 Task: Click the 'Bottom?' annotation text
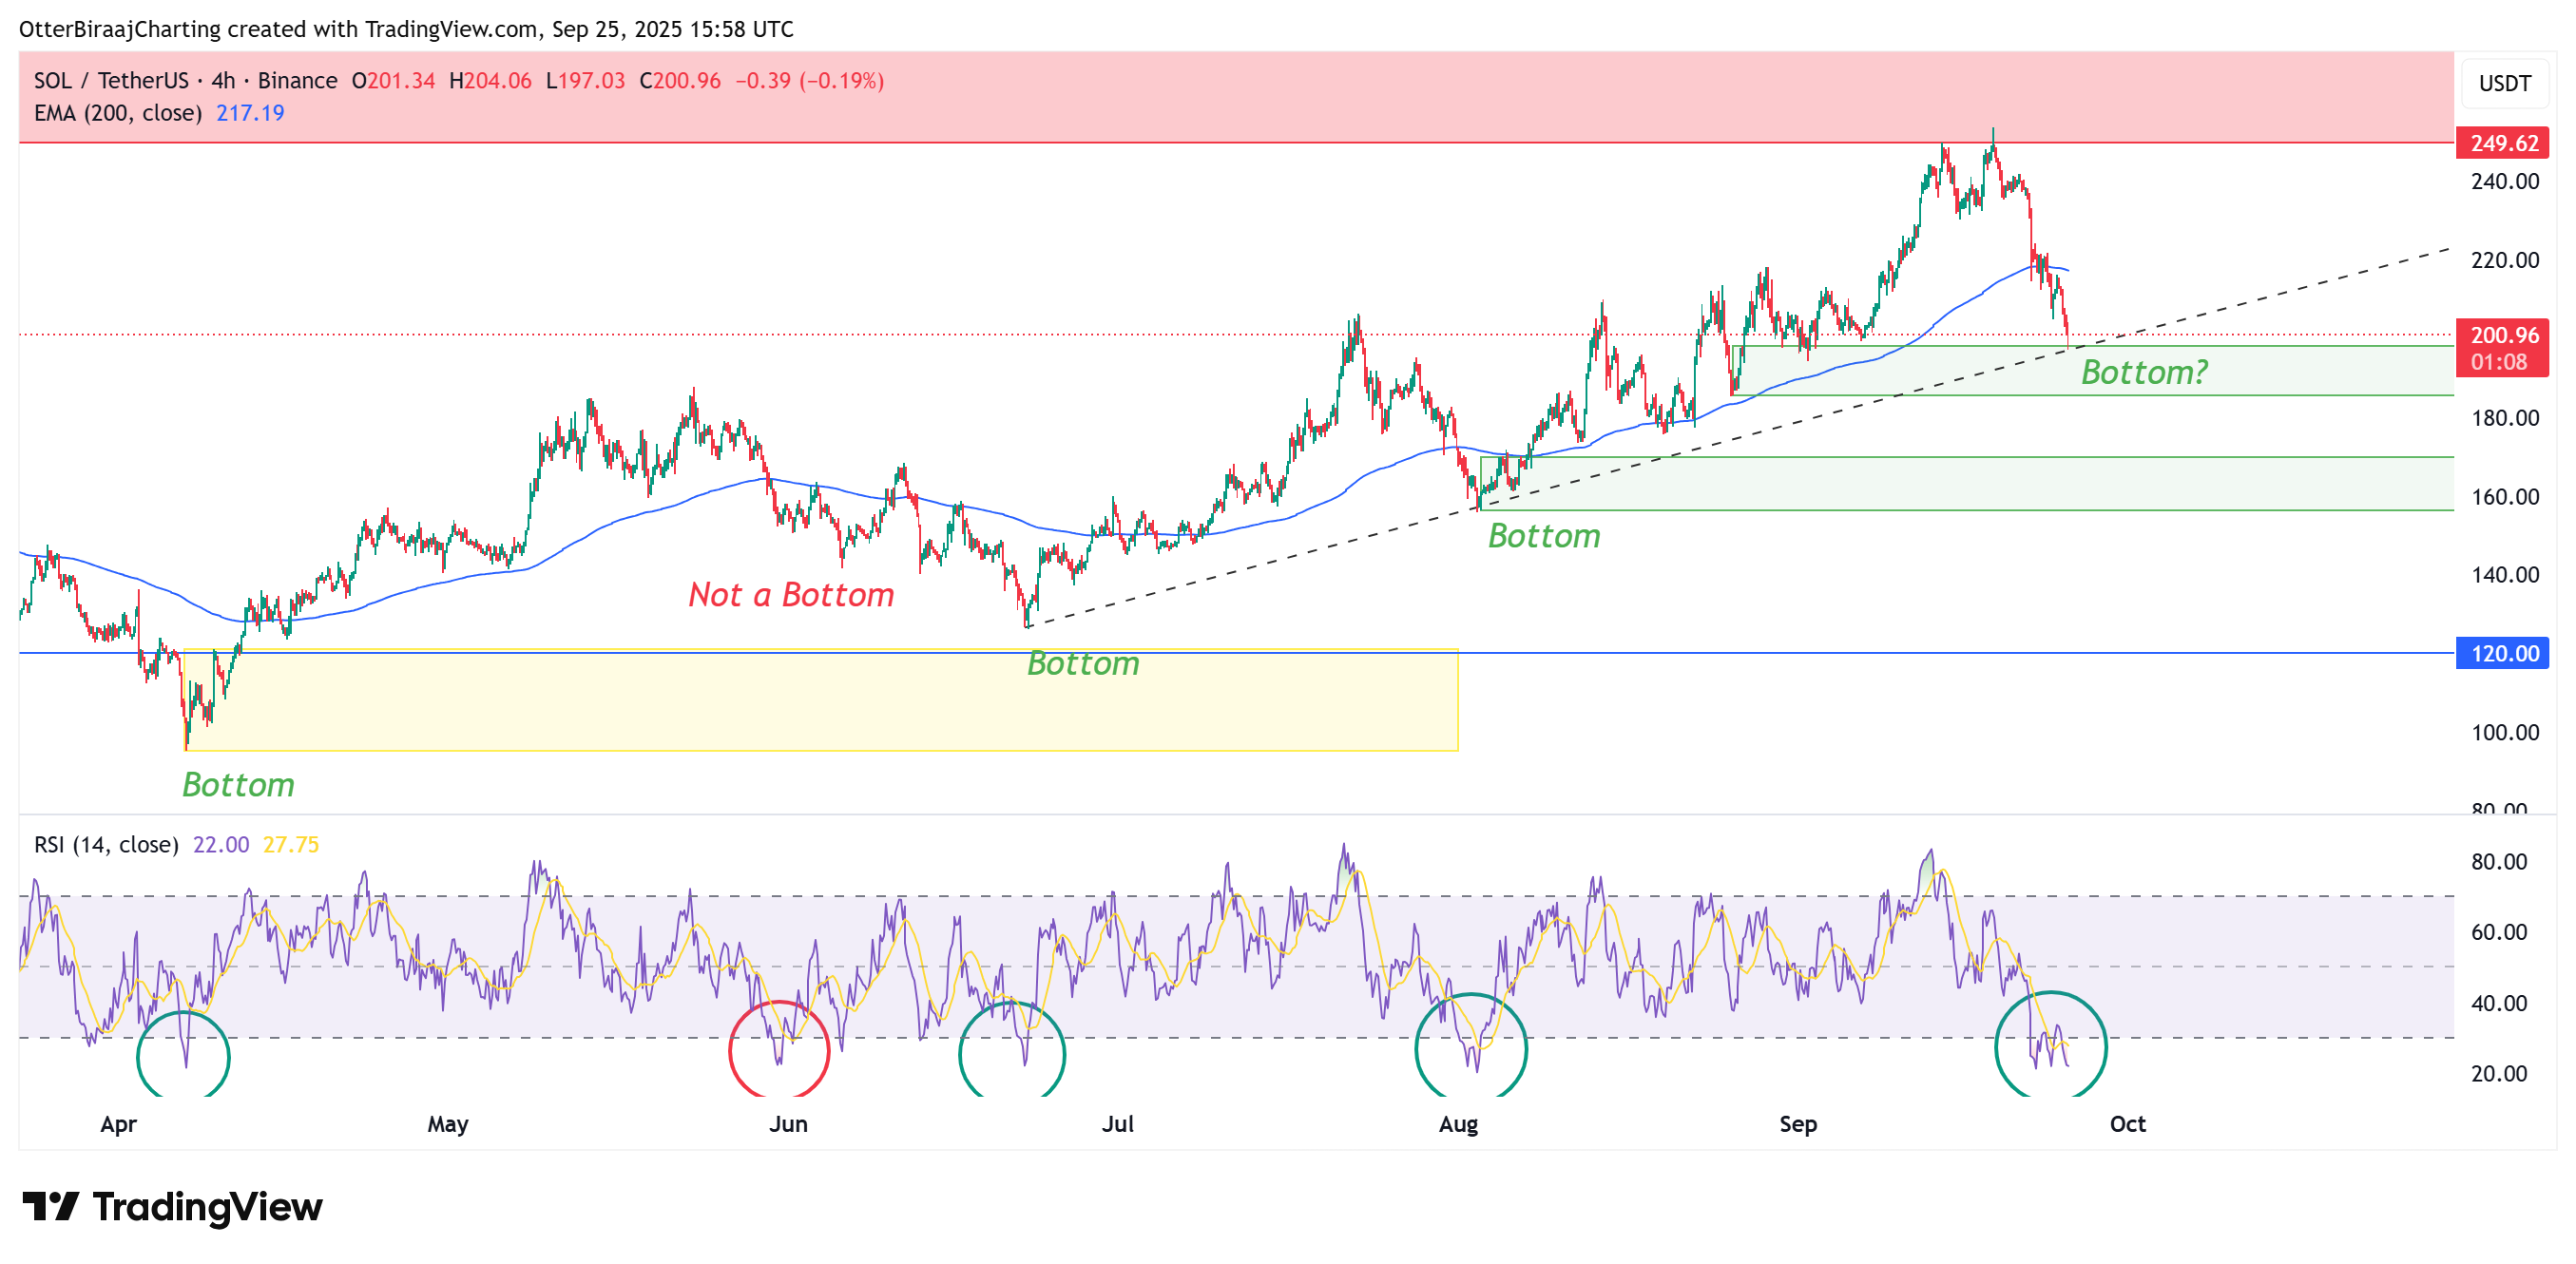pyautogui.click(x=2144, y=373)
